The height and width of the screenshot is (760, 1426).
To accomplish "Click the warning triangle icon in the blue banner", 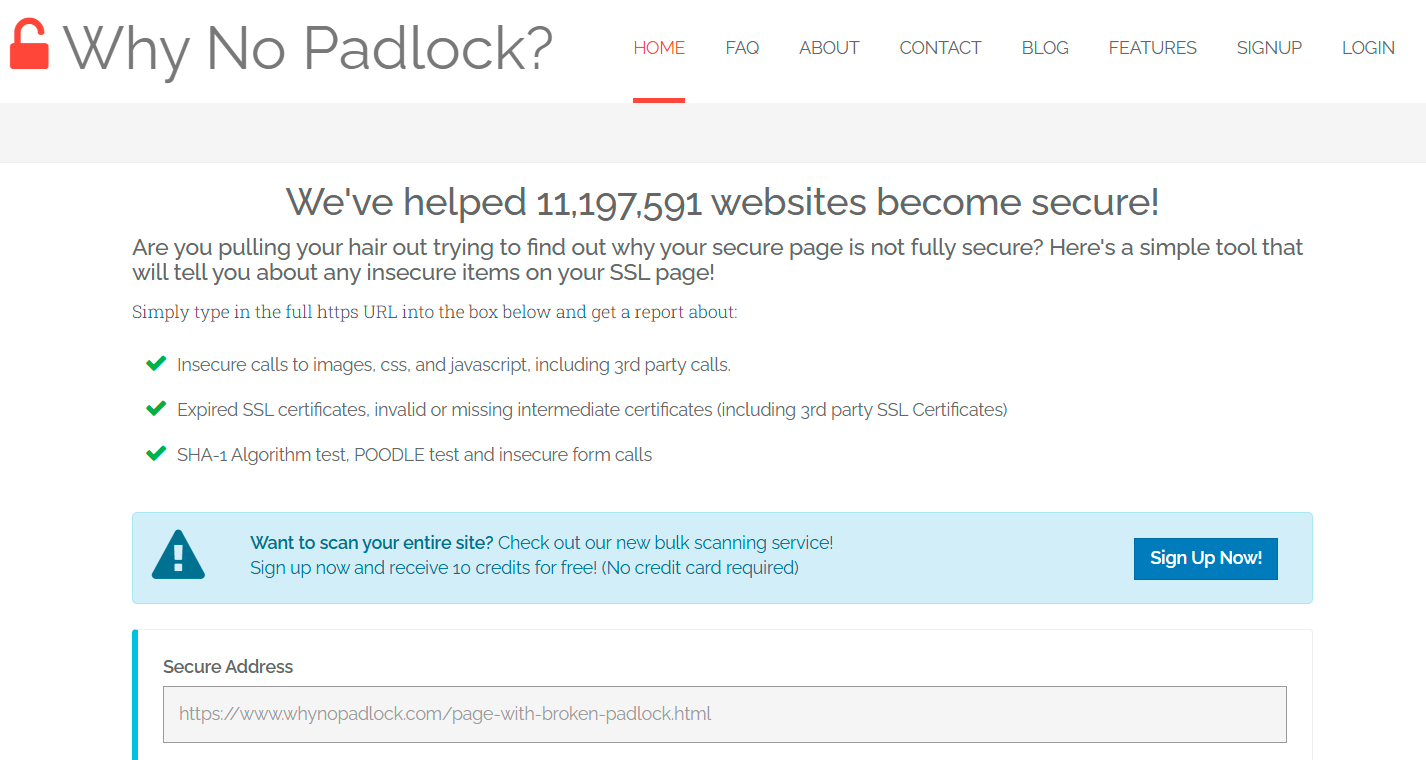I will tap(178, 554).
